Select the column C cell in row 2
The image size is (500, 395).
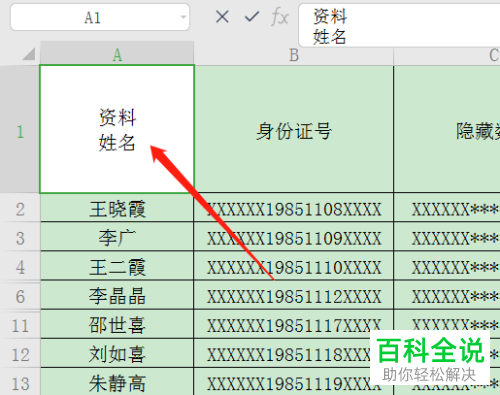point(447,208)
